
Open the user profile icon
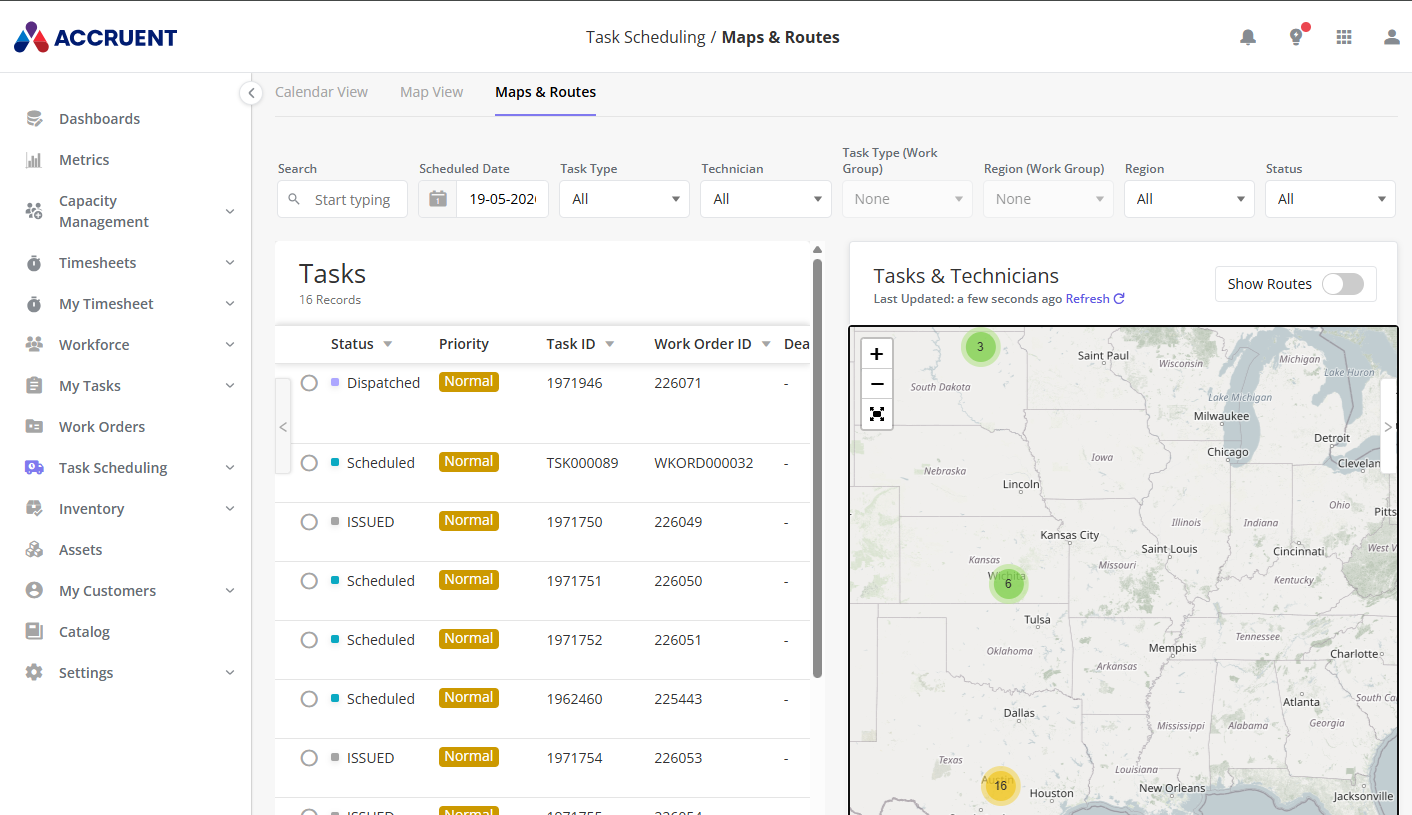(1392, 37)
